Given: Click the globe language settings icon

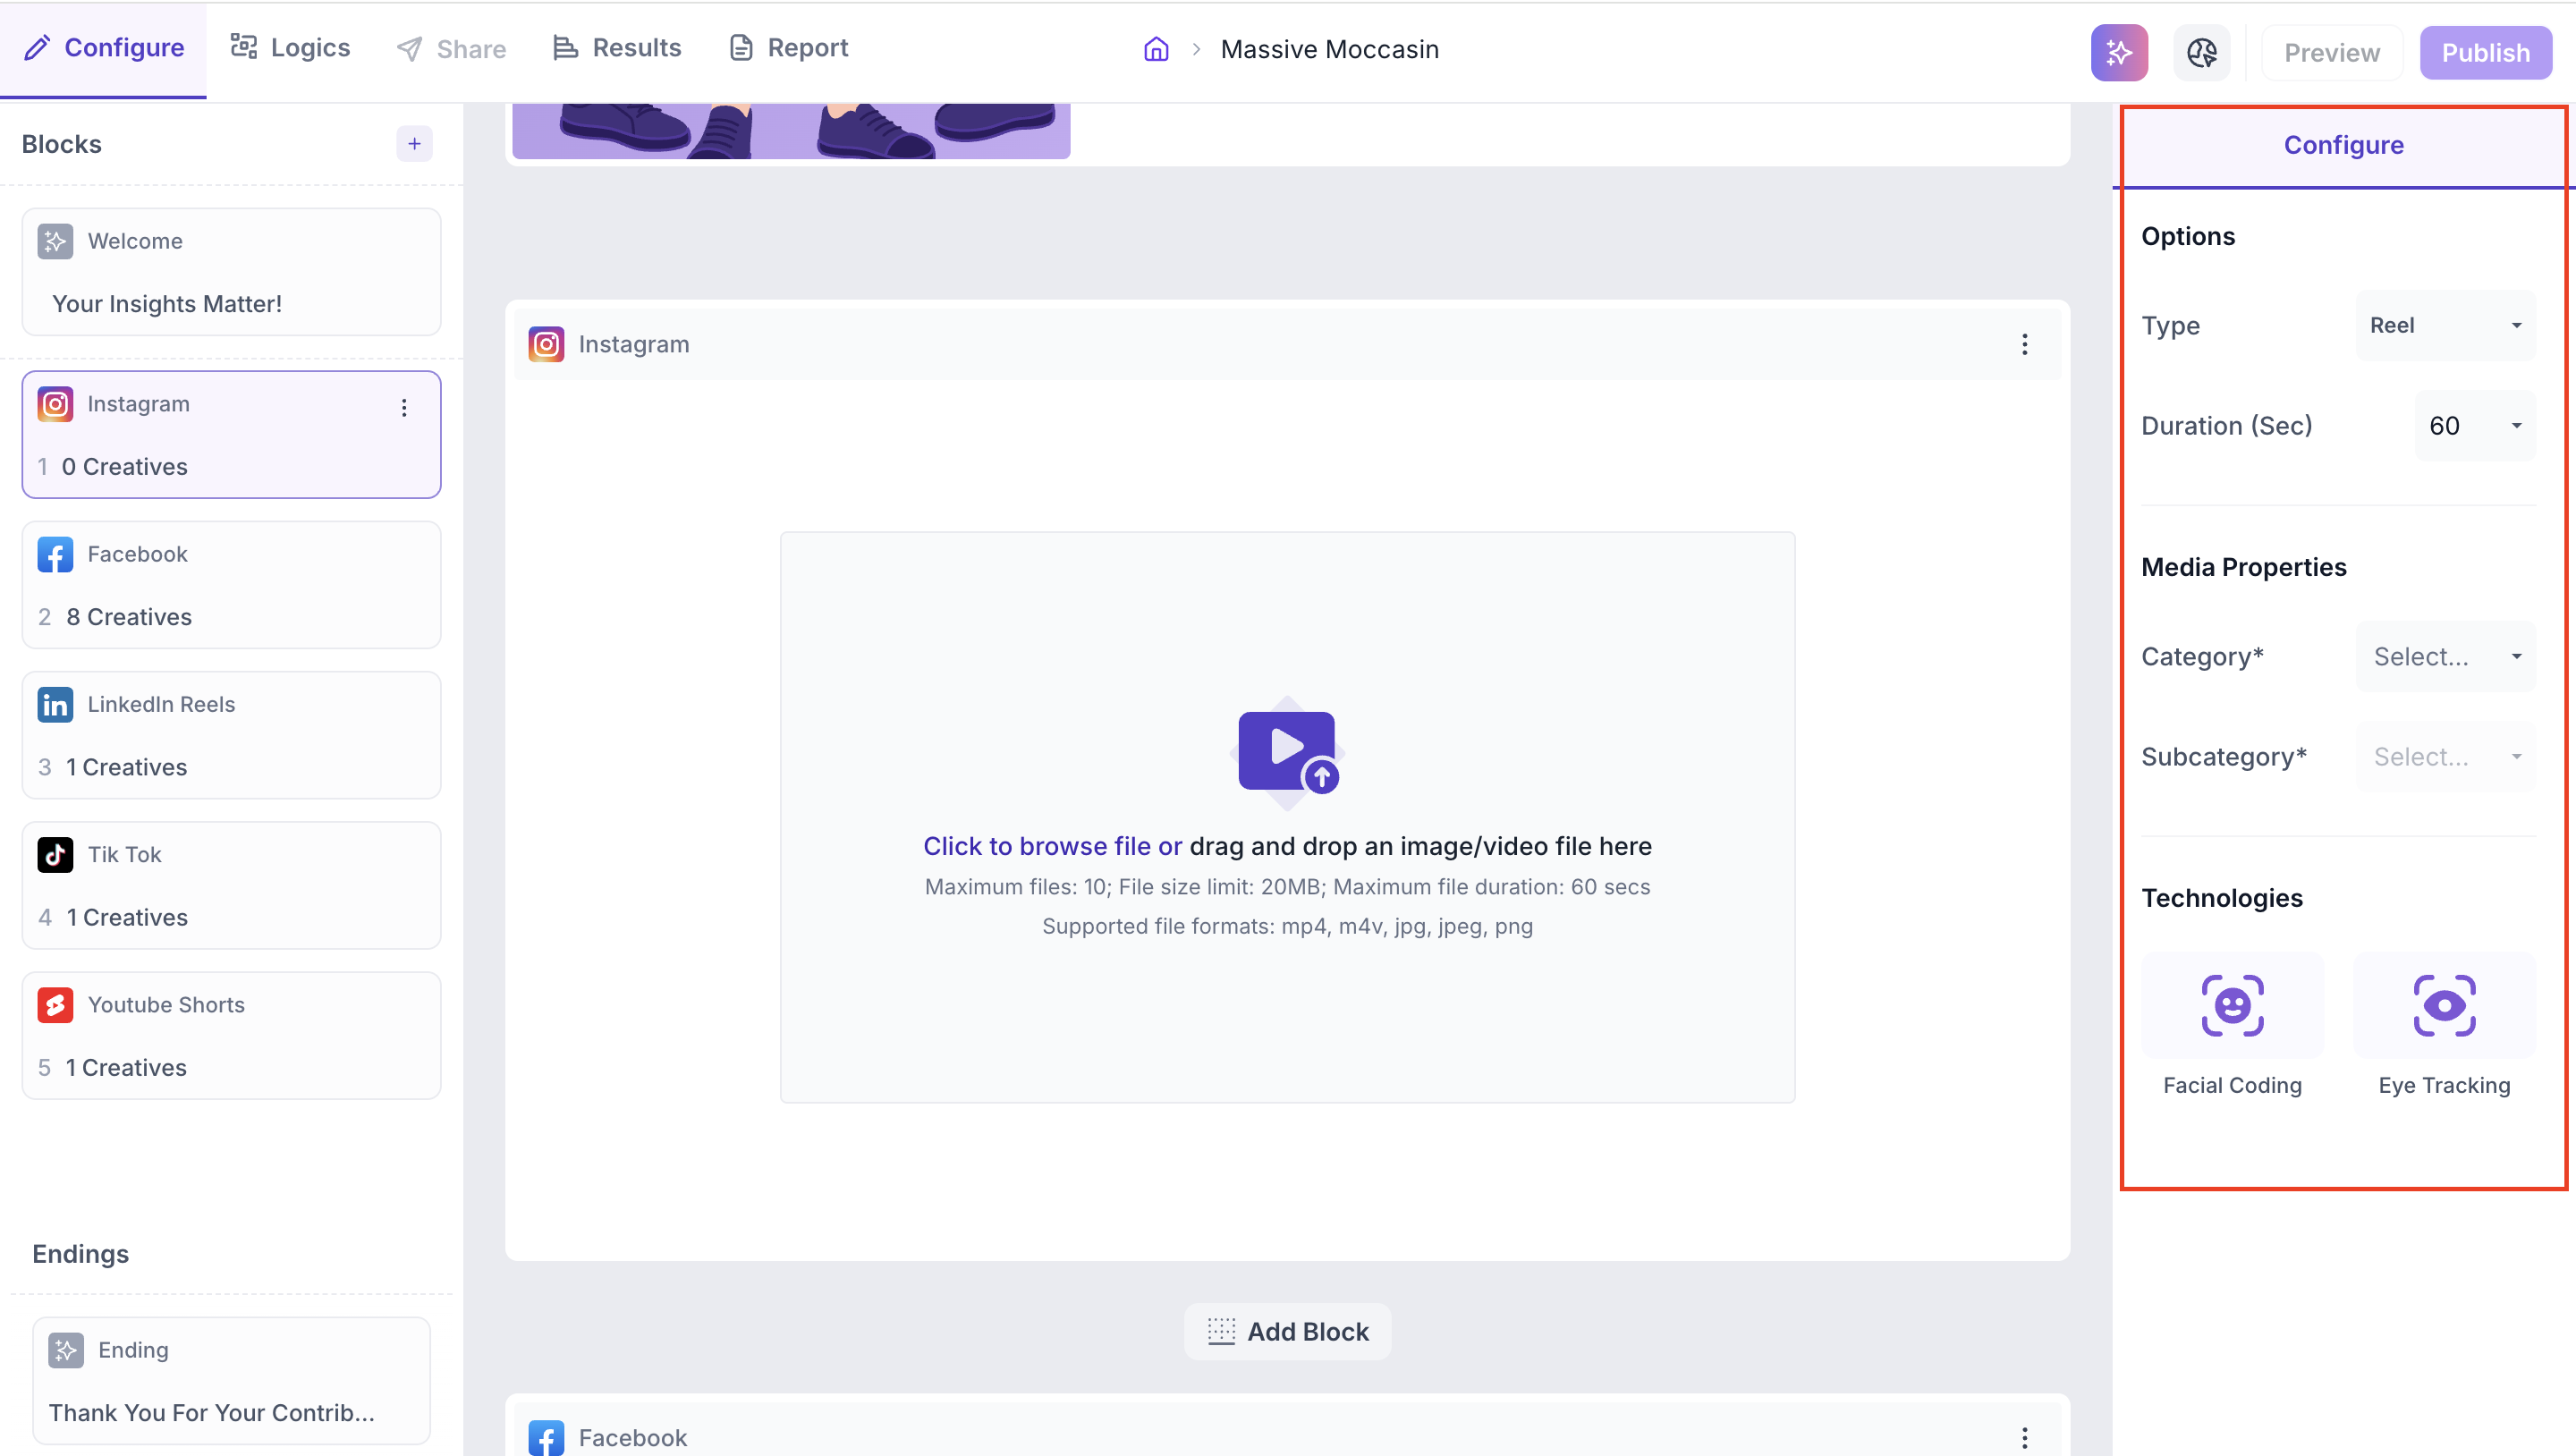Looking at the screenshot, I should (2201, 52).
